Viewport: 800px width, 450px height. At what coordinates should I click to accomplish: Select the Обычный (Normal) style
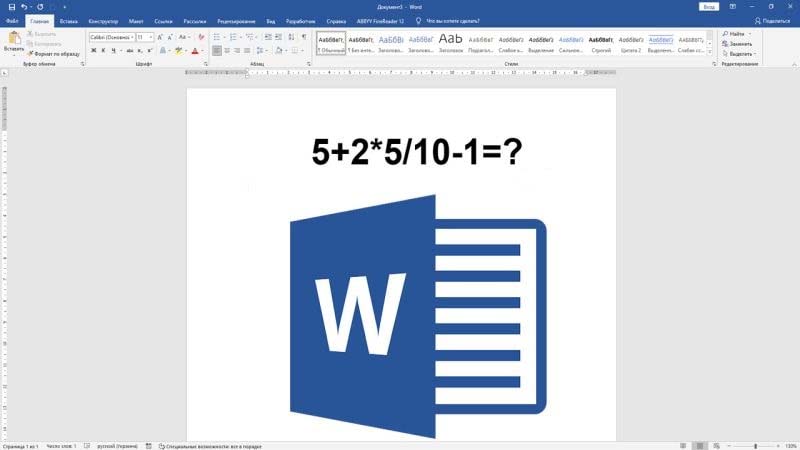point(331,43)
